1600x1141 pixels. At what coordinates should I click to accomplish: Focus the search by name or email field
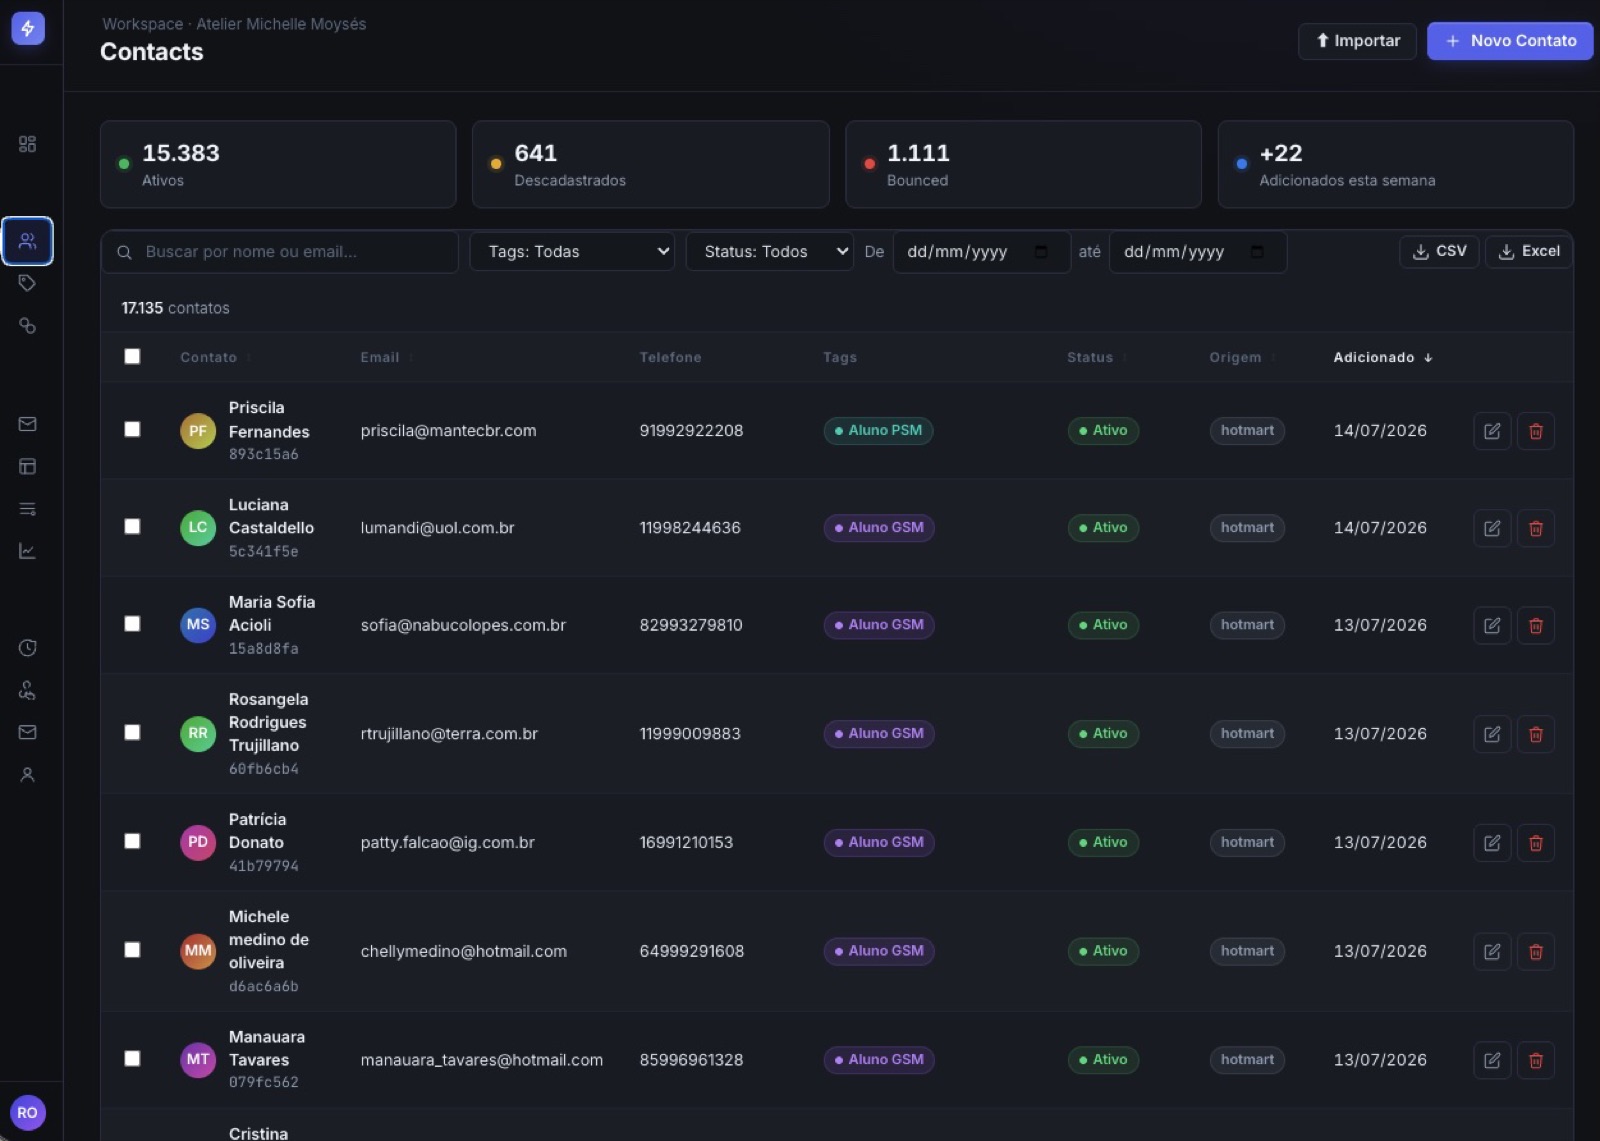coord(279,252)
